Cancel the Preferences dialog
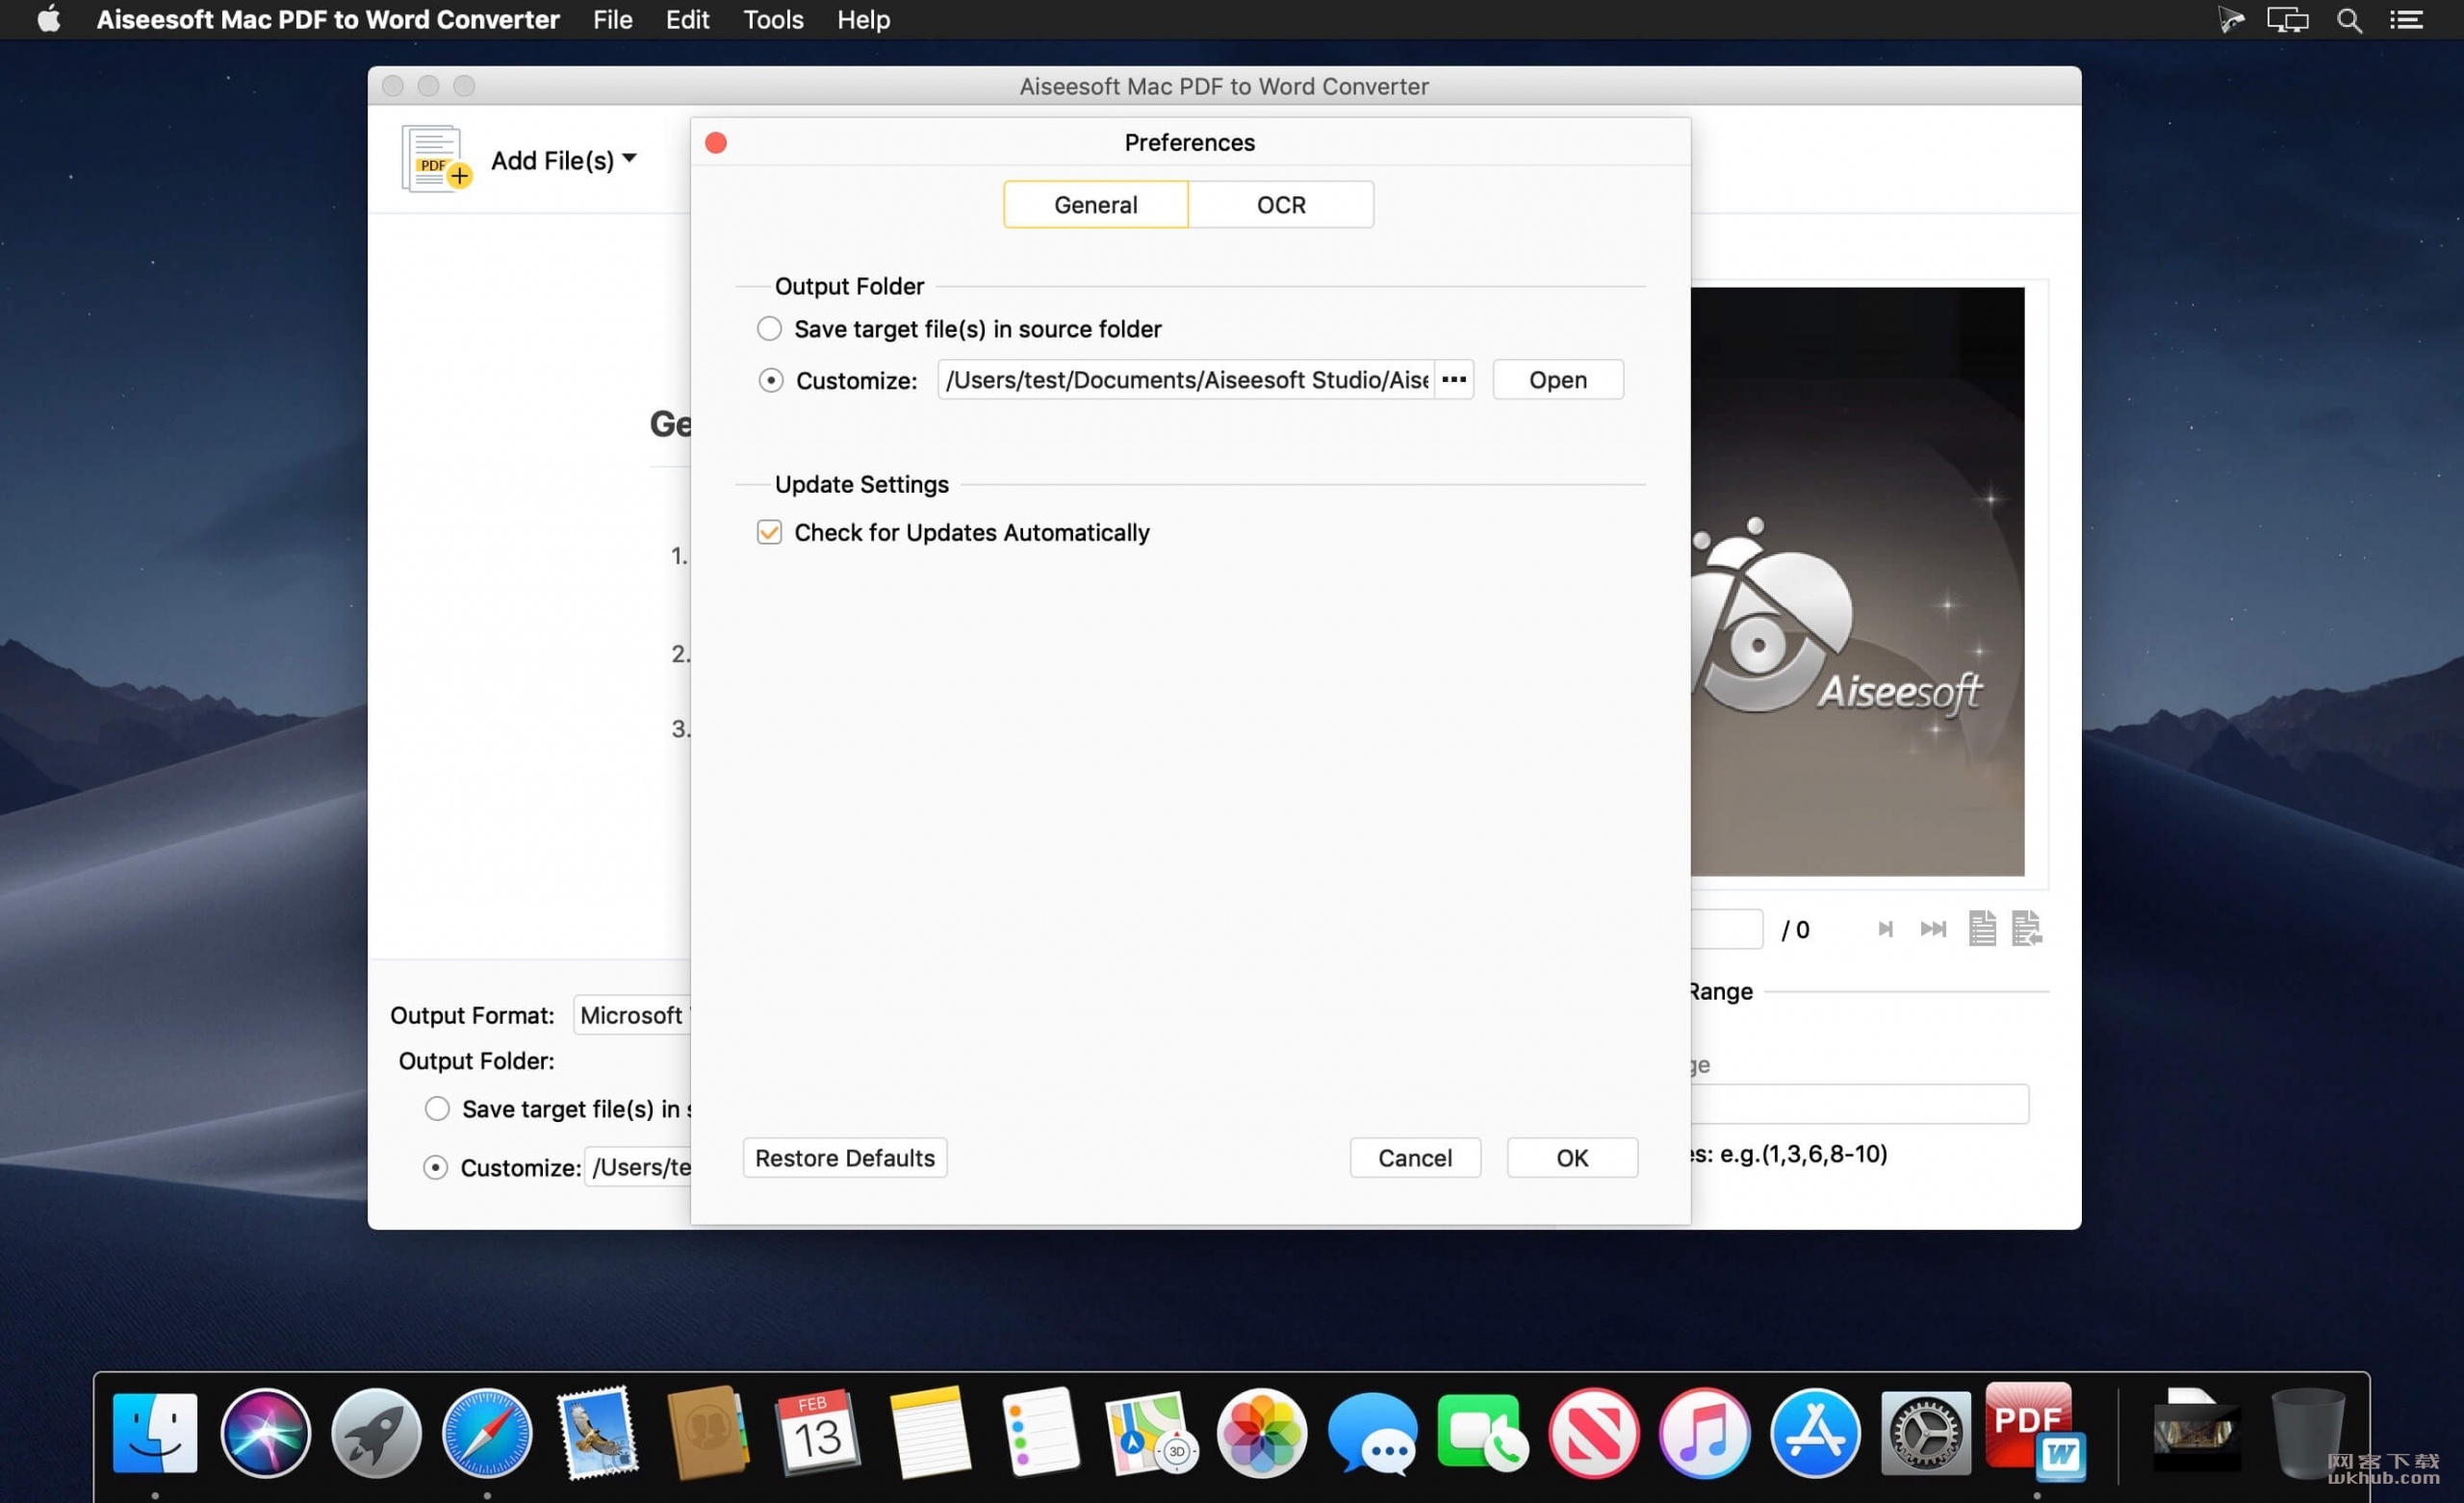The width and height of the screenshot is (2464, 1503). [x=1414, y=1158]
